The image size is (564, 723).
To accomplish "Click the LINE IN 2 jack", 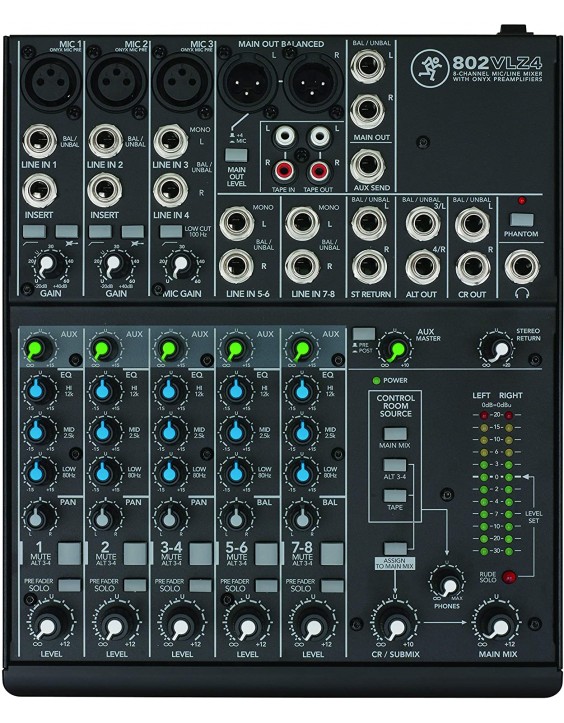I will [x=106, y=142].
